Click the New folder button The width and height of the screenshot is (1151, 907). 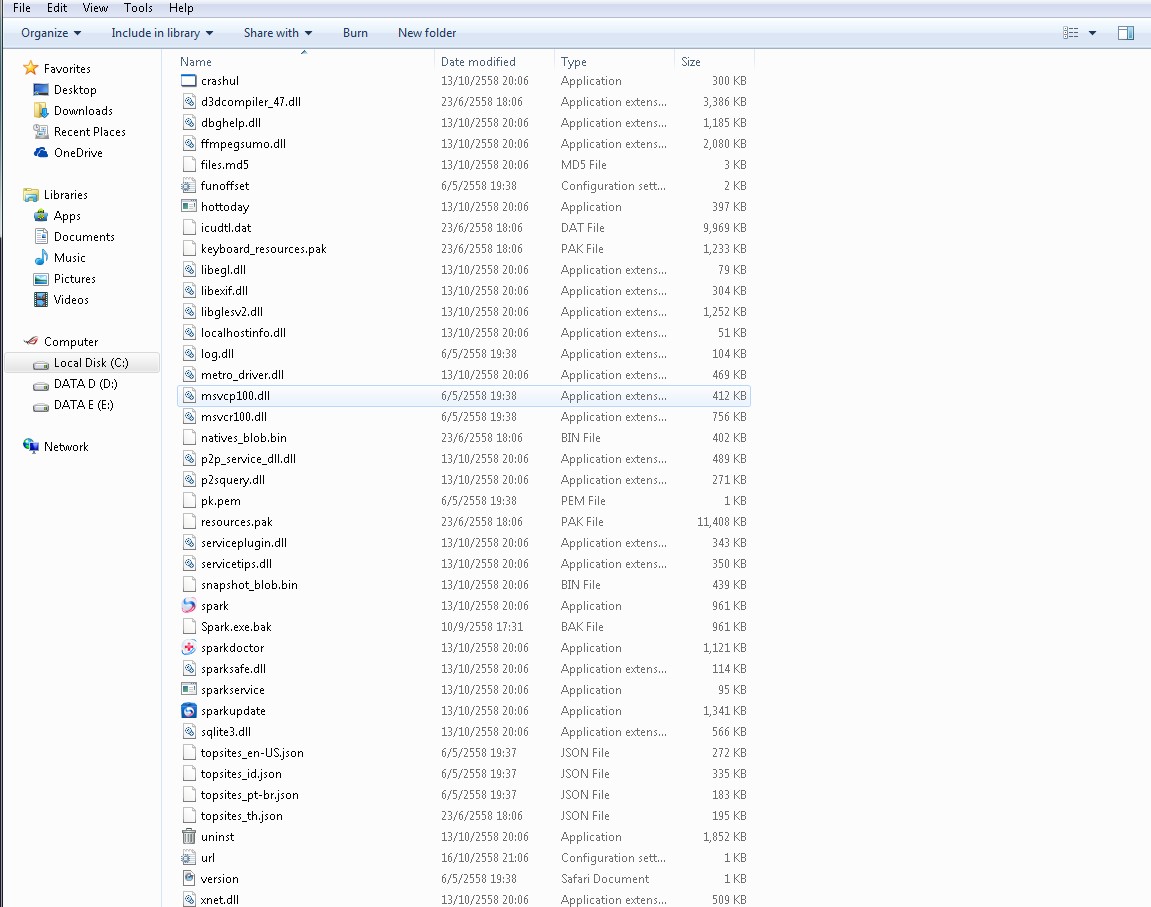coord(426,33)
